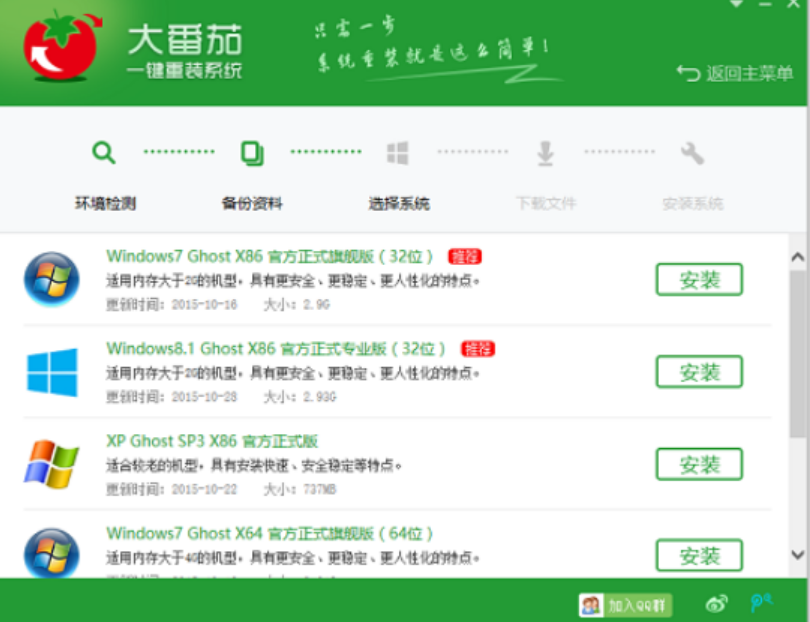The image size is (810, 622).
Task: Click the update date 2015-10-22
Action: (205, 489)
